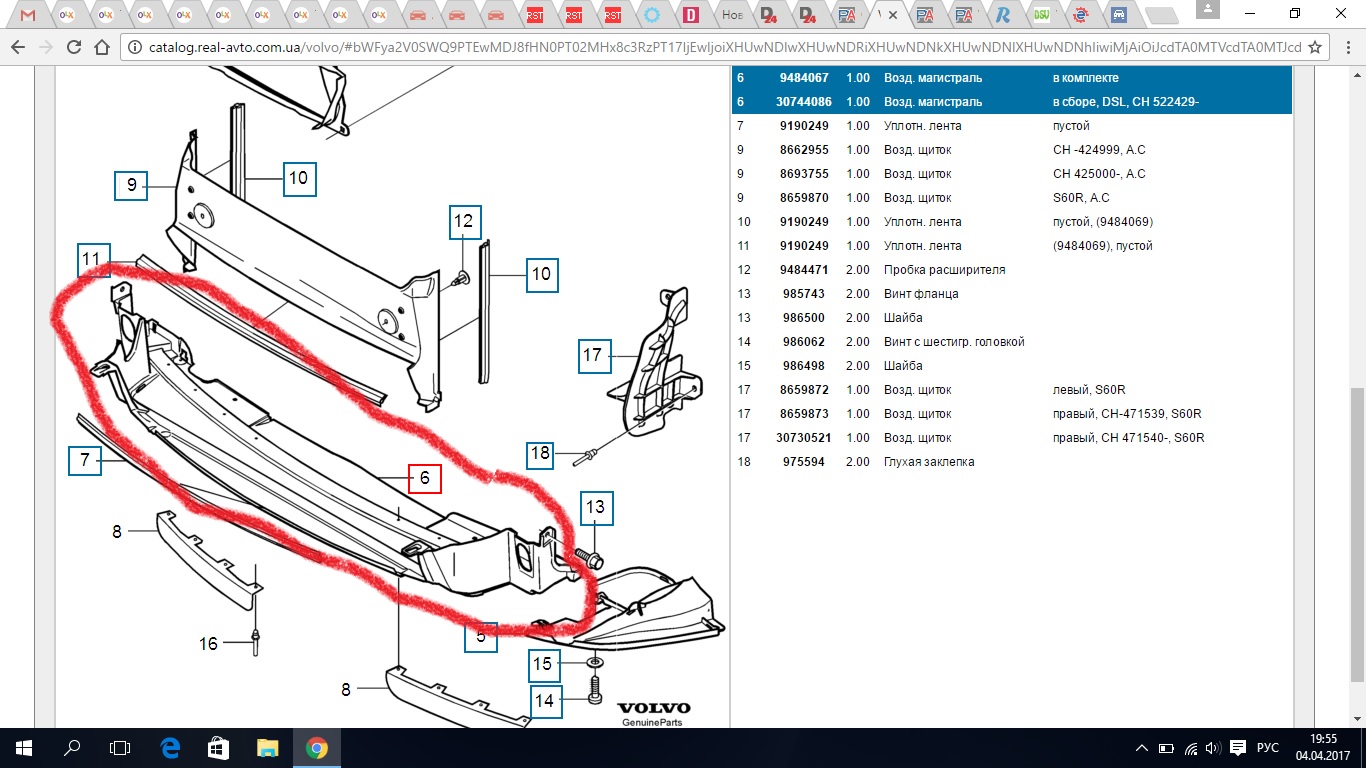Open the Chrome user profile icon
Image resolution: width=1366 pixels, height=768 pixels.
(1208, 12)
